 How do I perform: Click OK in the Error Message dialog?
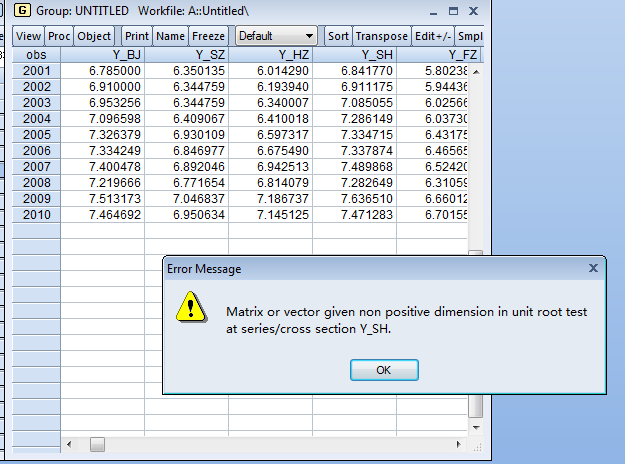[x=384, y=370]
